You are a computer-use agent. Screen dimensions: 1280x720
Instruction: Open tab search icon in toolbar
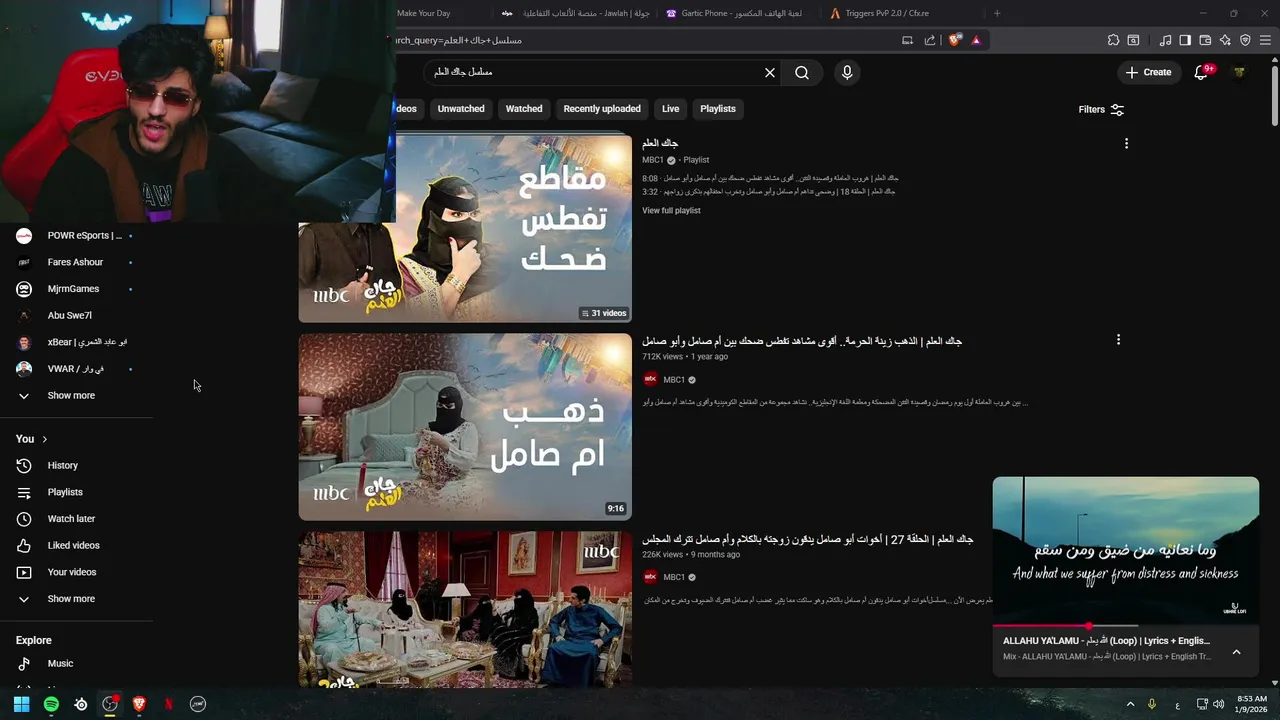coord(1133,40)
